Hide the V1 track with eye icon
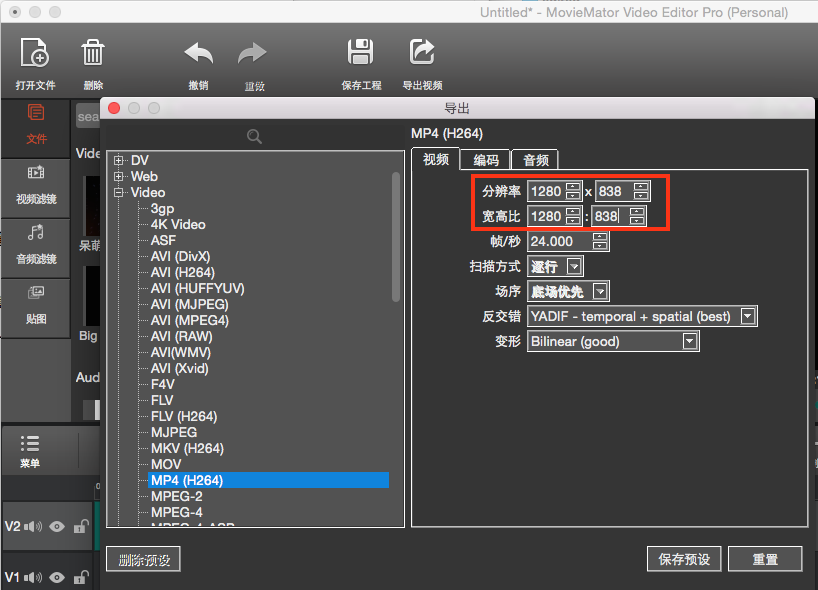The image size is (818, 590). (57, 577)
